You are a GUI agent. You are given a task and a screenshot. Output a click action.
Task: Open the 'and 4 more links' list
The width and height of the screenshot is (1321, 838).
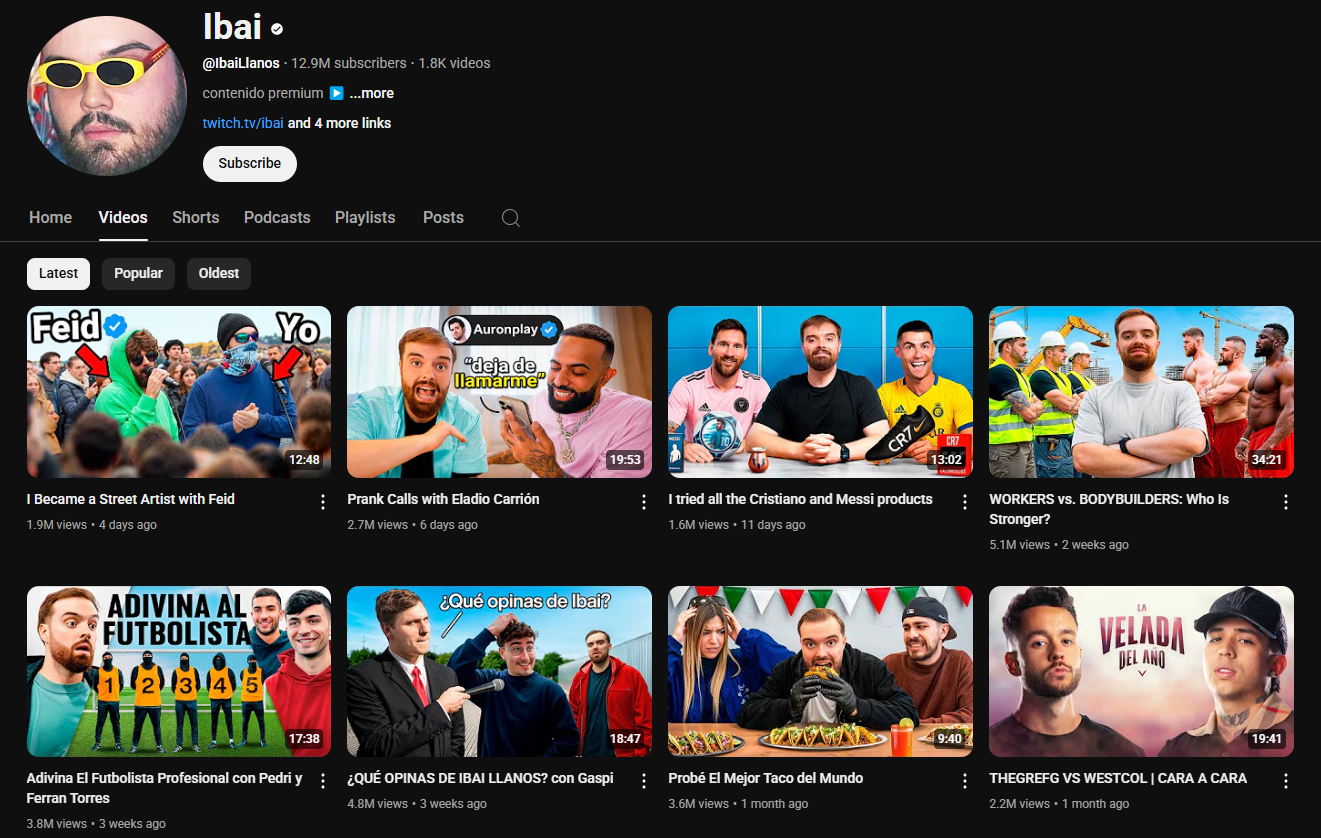[339, 123]
